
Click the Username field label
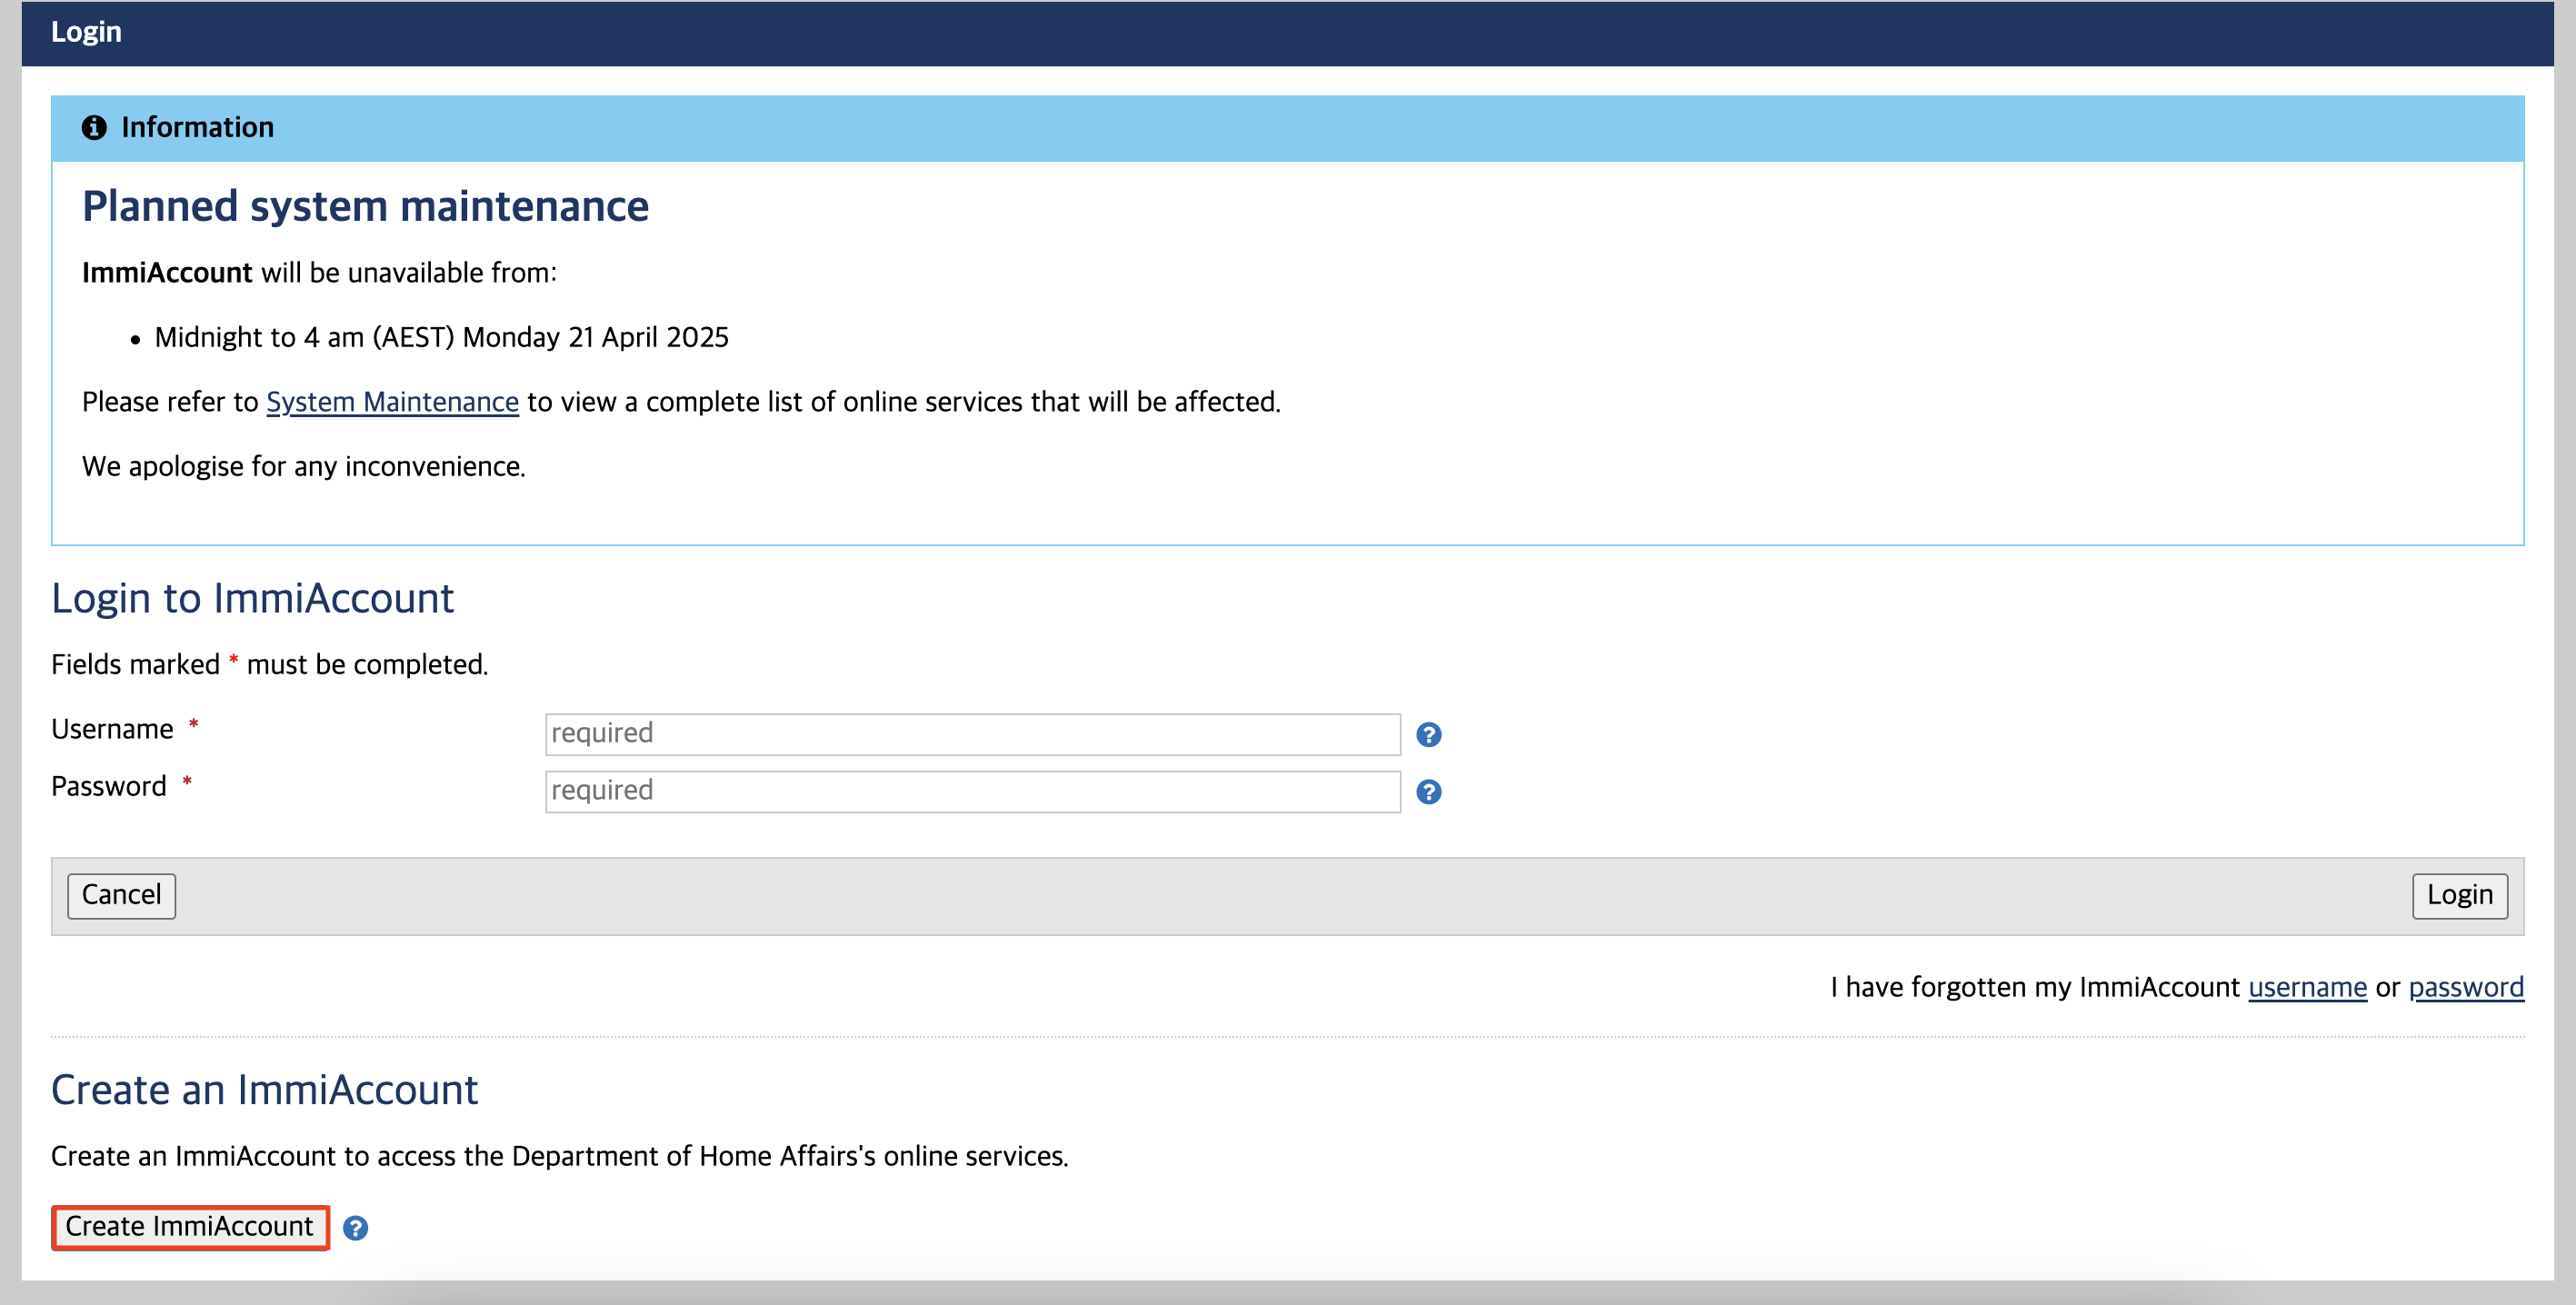(x=112, y=729)
